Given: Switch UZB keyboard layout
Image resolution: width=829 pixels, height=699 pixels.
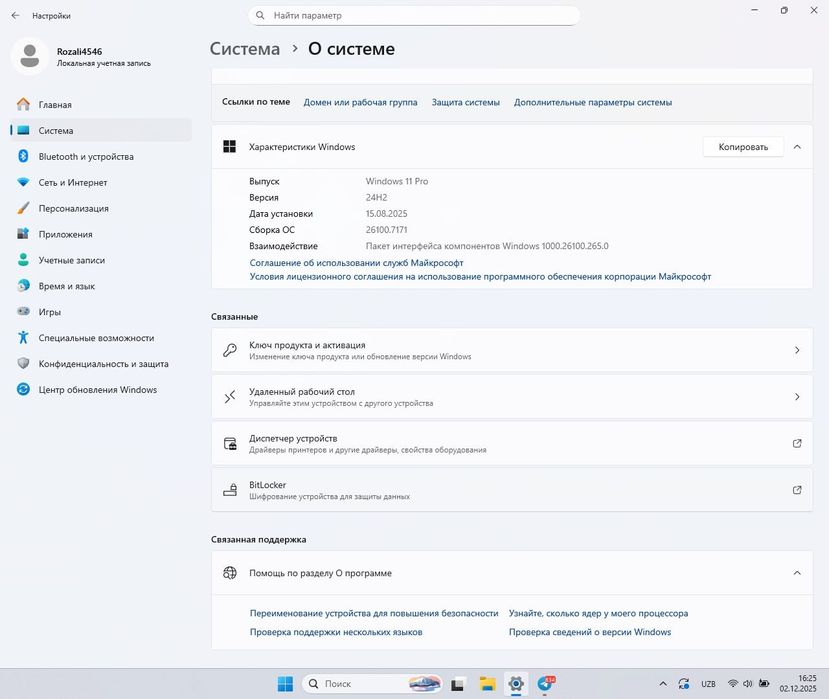Looking at the screenshot, I should tap(708, 684).
